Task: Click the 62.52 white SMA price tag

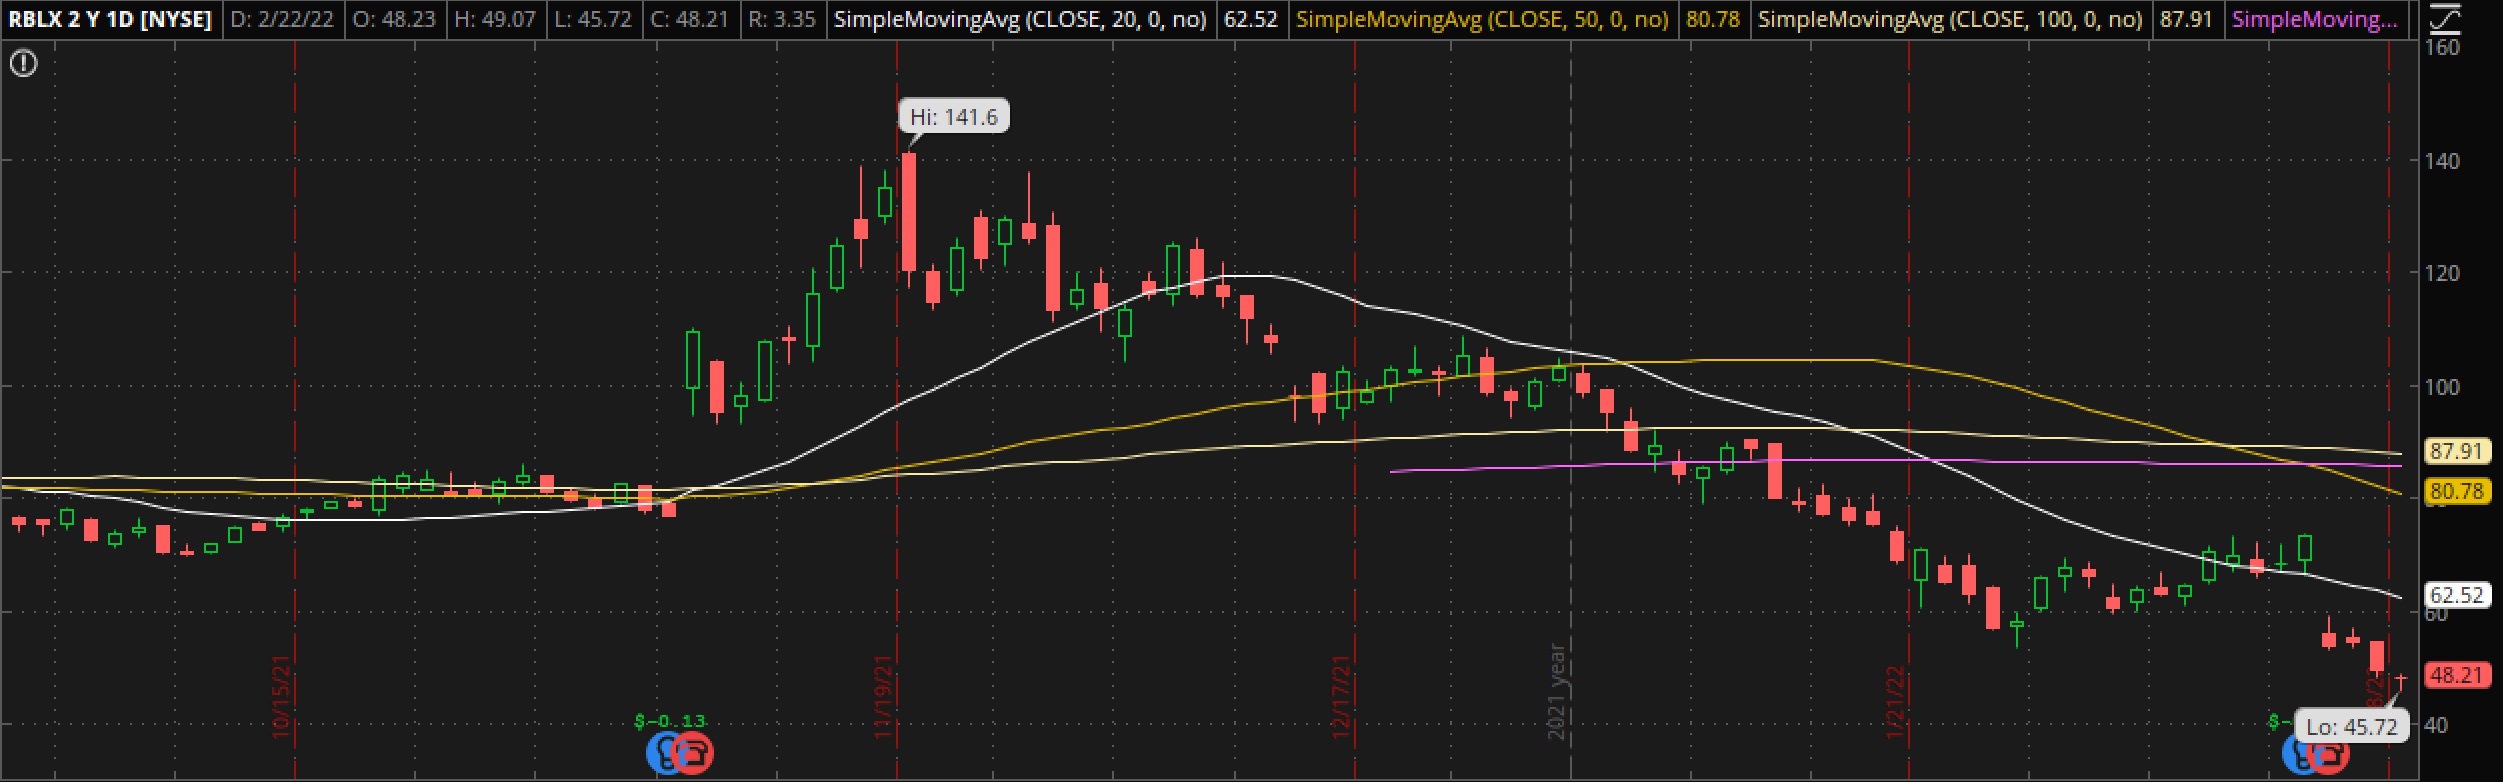Action: (2456, 595)
